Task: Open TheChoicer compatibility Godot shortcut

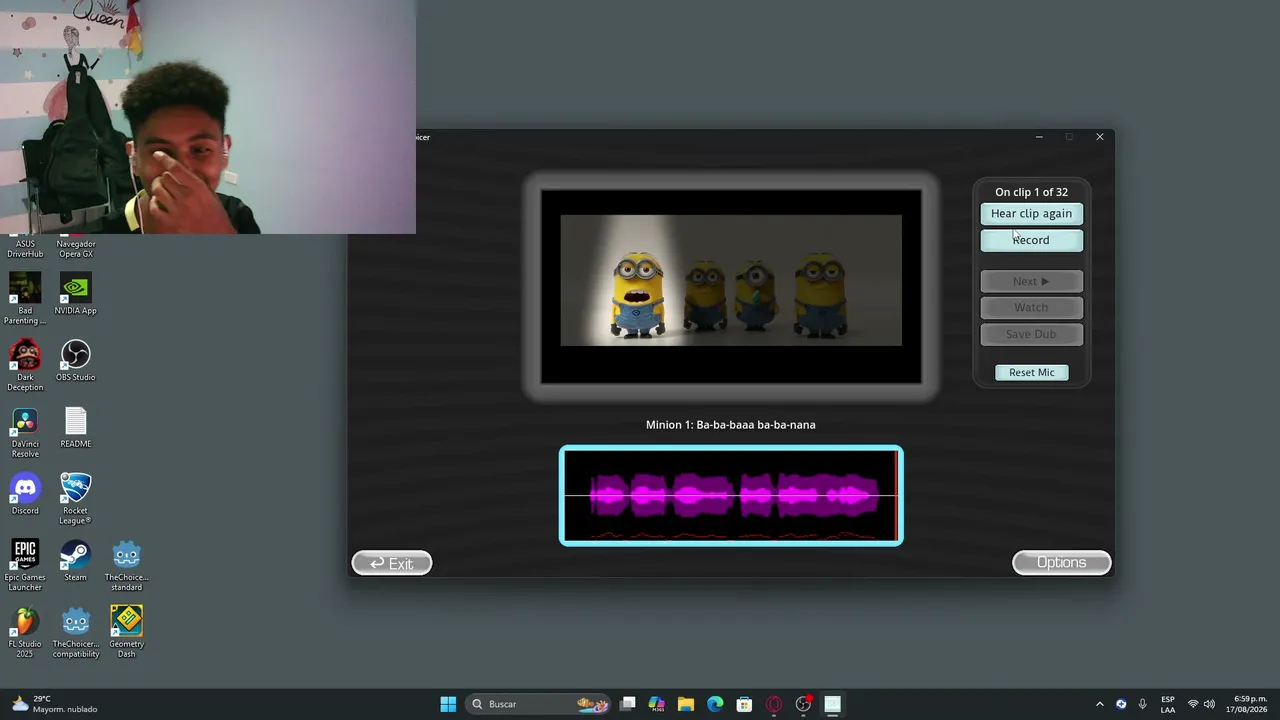Action: (76, 631)
